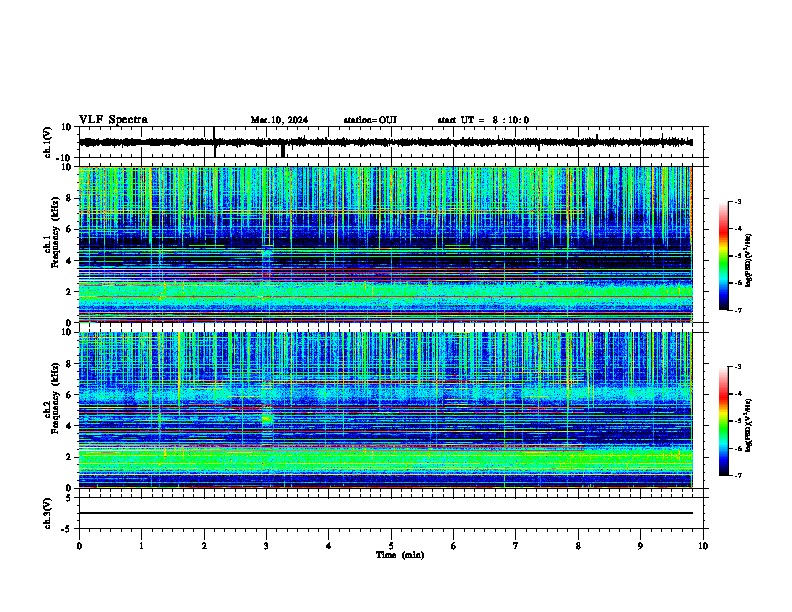
Task: Click the ch.1 color bar log(PSD) label
Action: point(748,260)
